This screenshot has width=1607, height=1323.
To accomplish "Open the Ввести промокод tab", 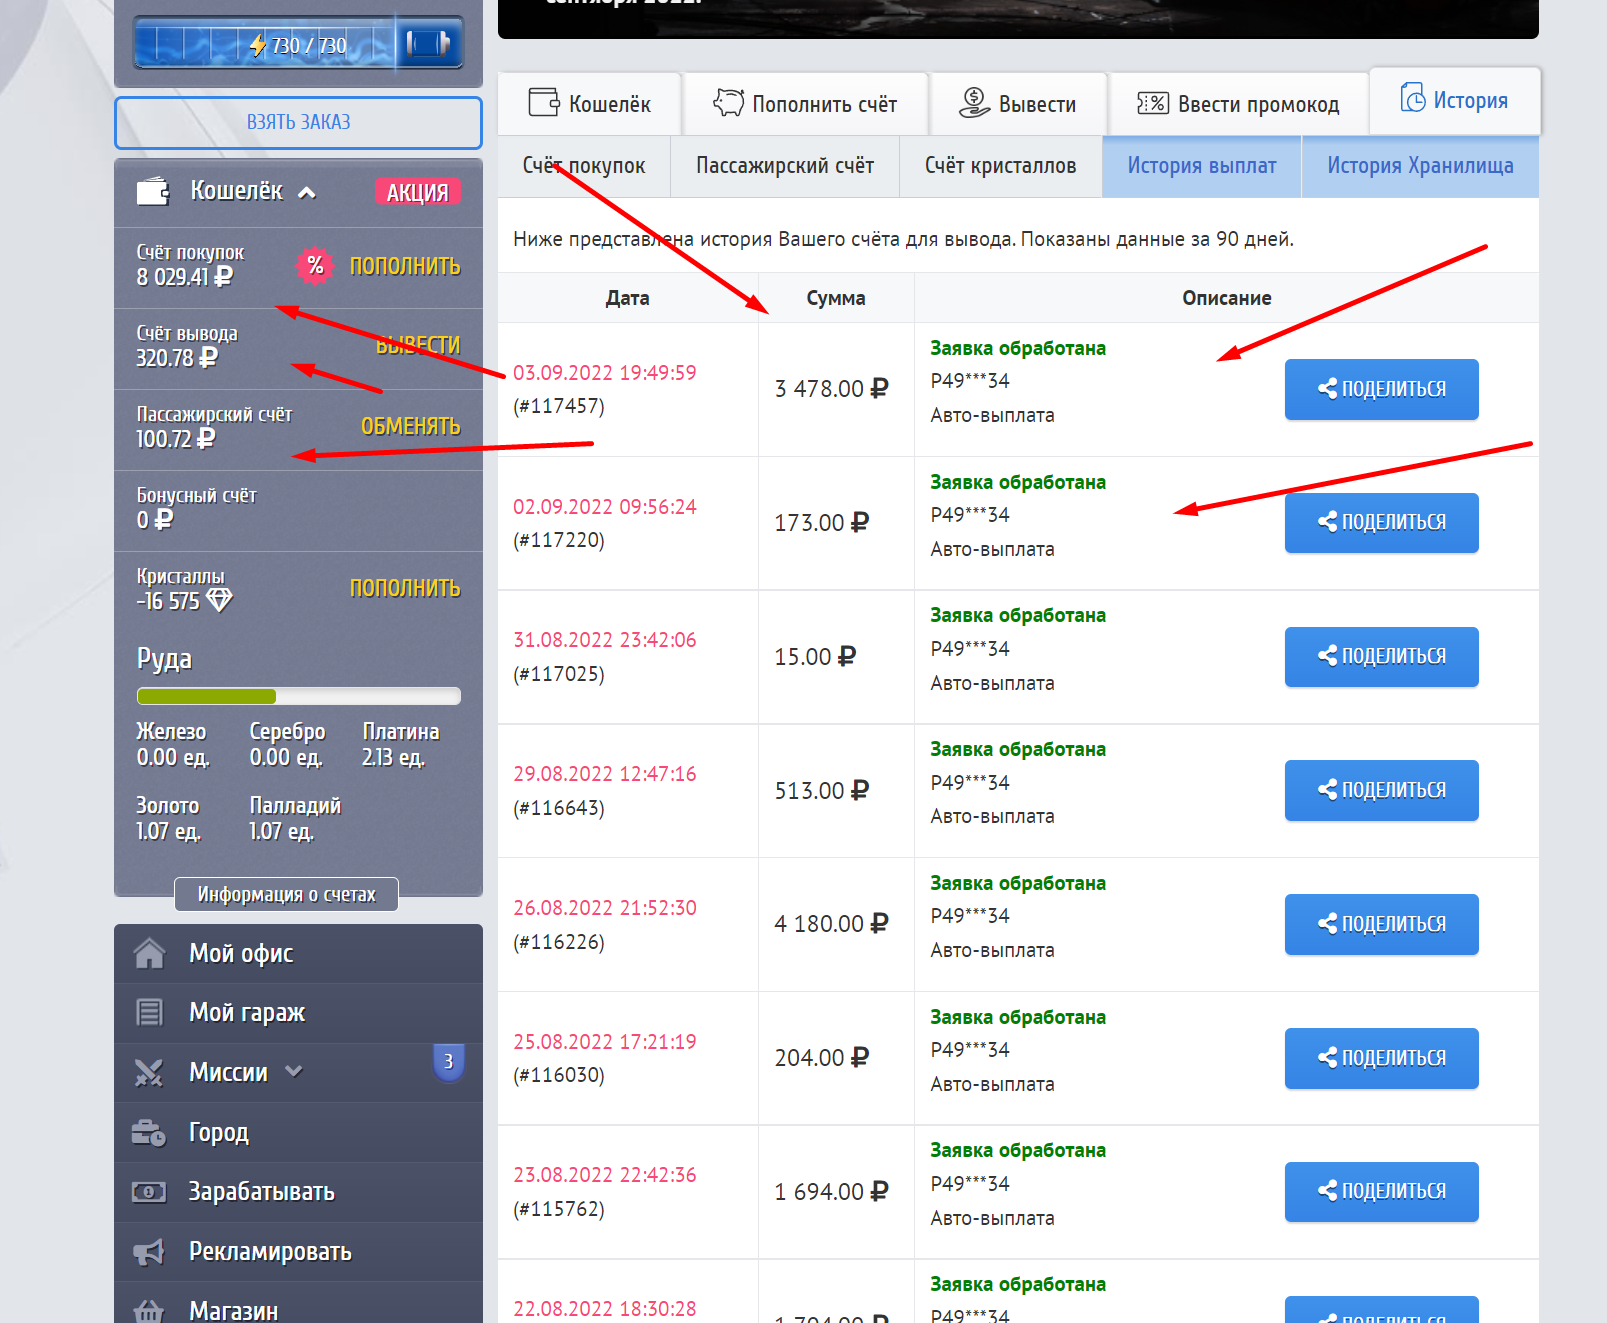I will point(1238,103).
